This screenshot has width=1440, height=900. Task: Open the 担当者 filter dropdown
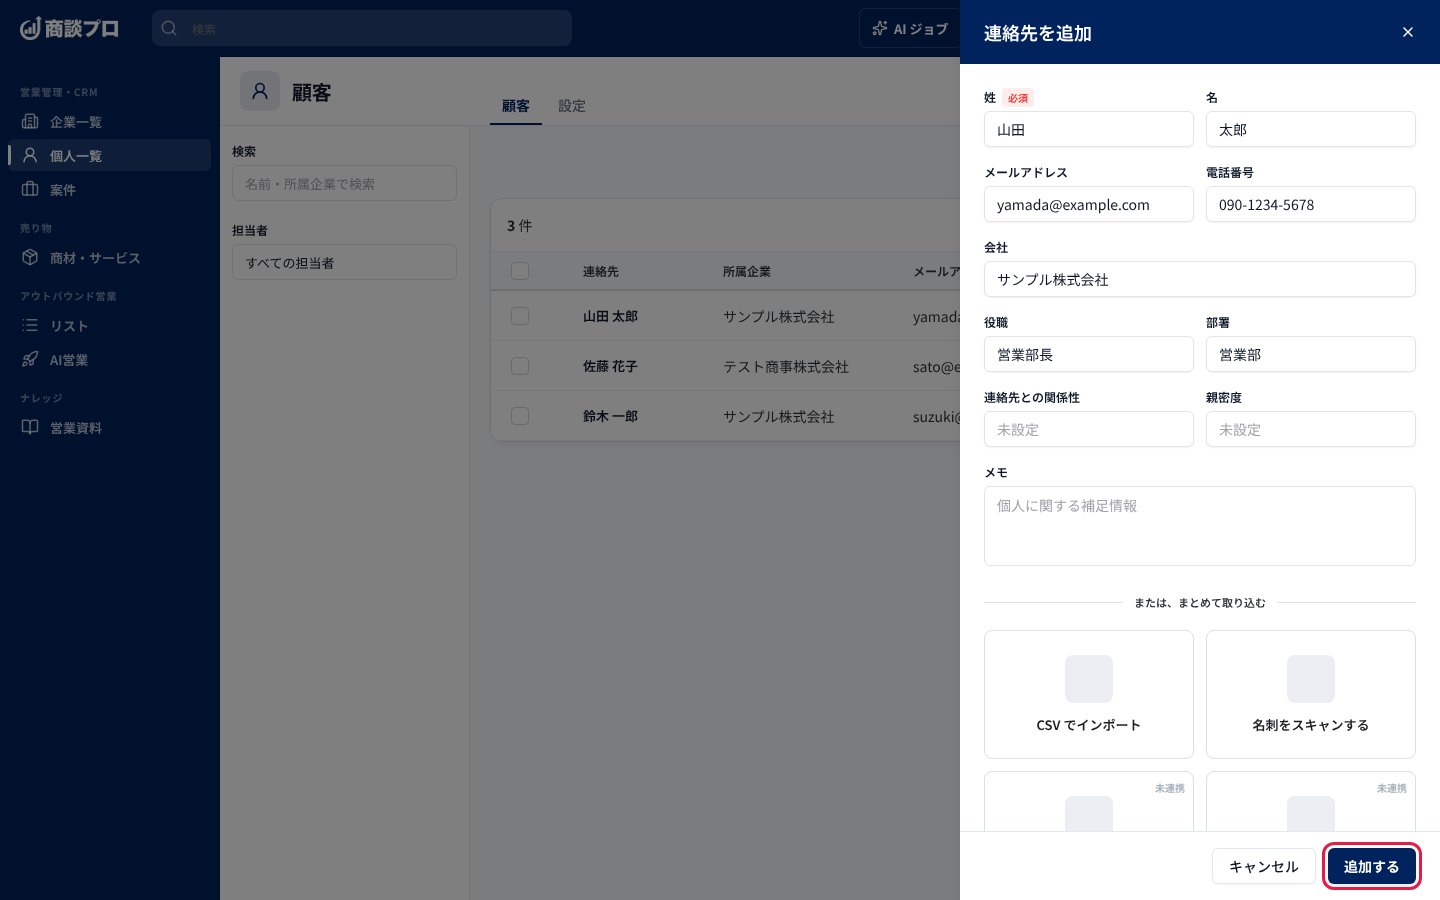tap(344, 263)
